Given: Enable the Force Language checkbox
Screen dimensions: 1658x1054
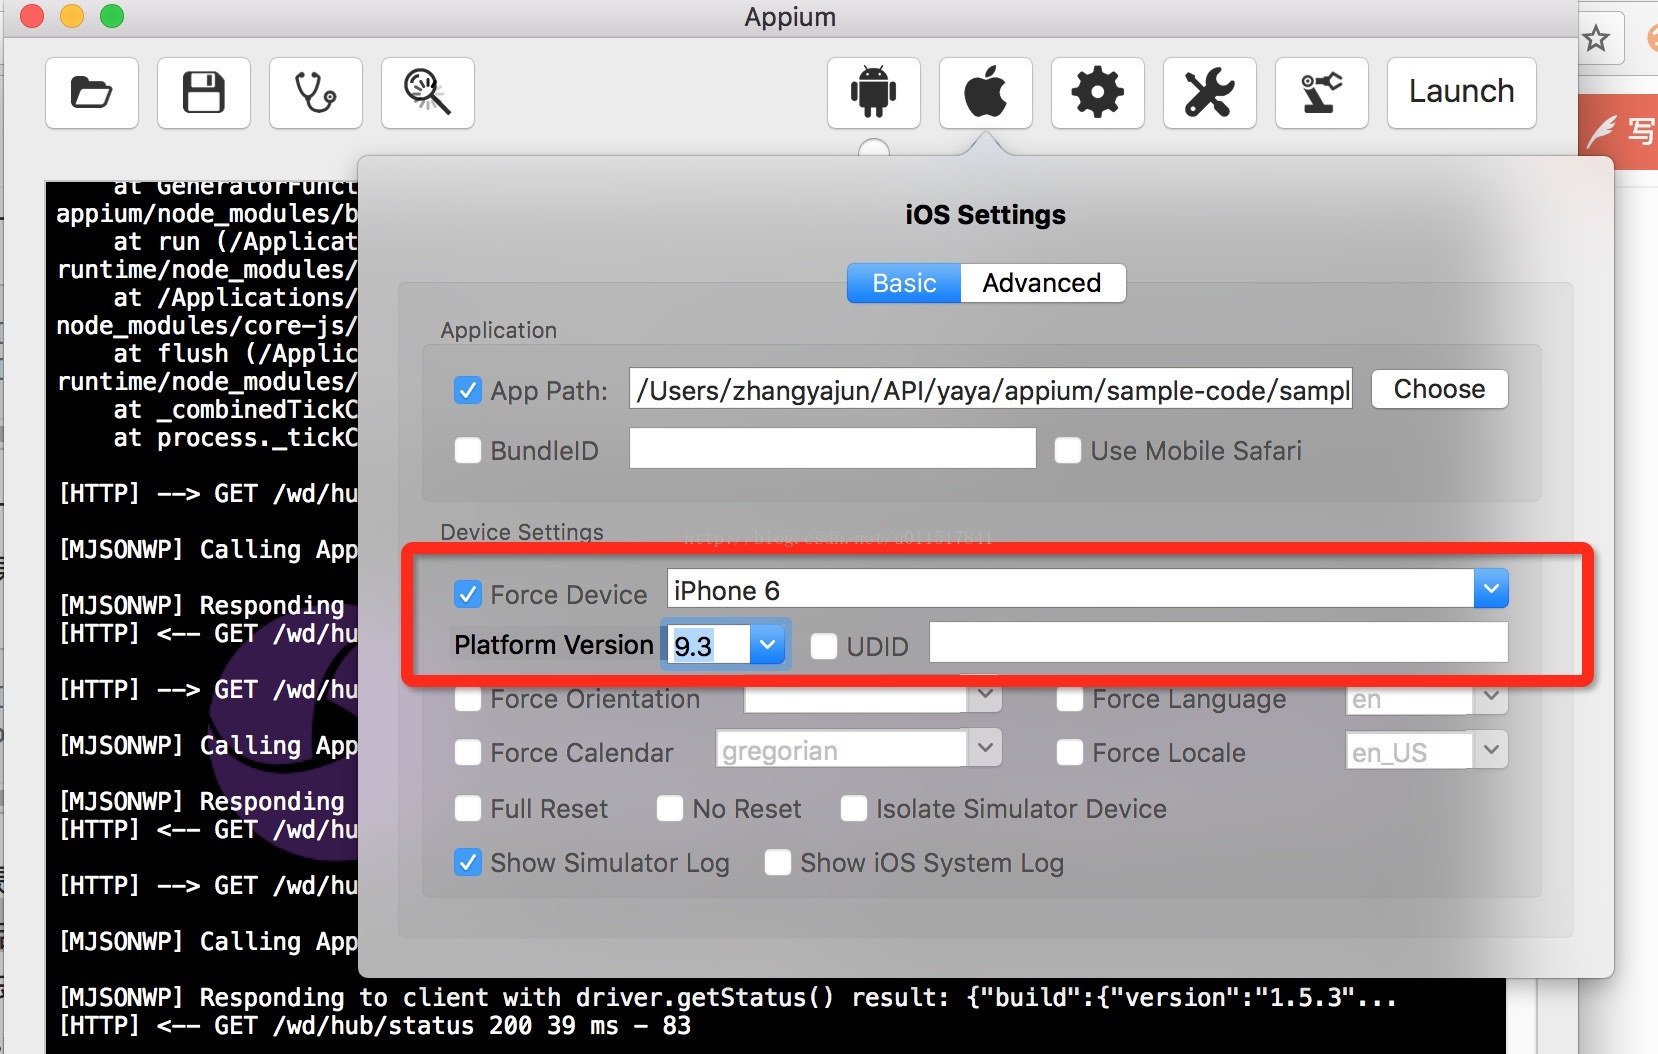Looking at the screenshot, I should [x=1070, y=698].
